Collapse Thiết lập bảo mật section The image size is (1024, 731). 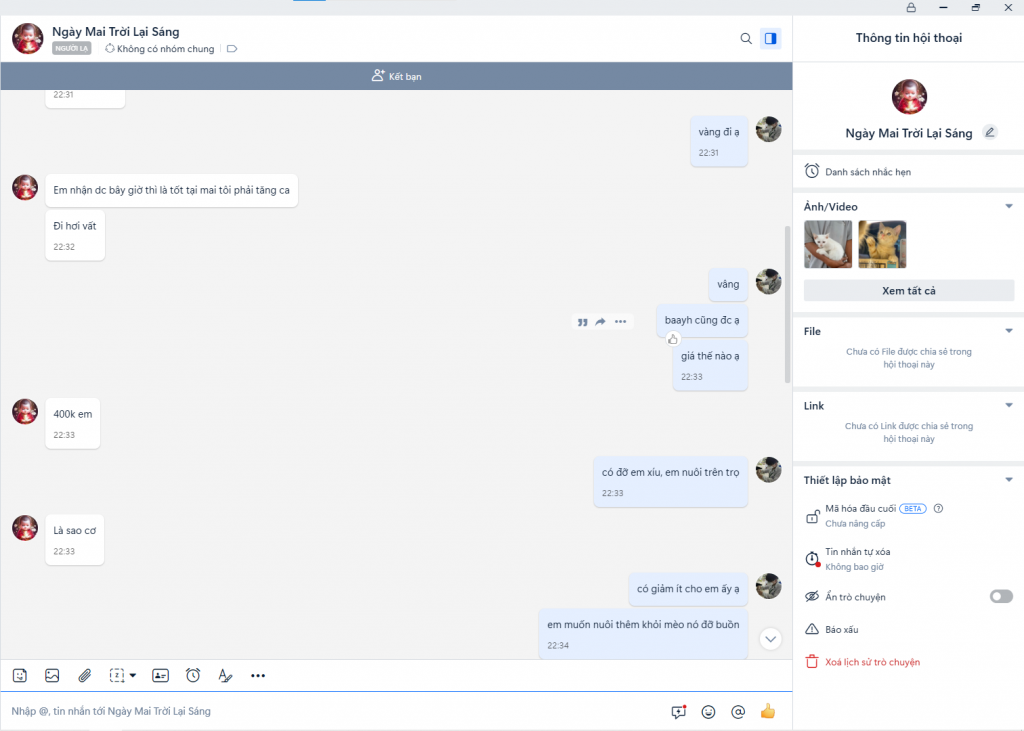click(x=1009, y=480)
